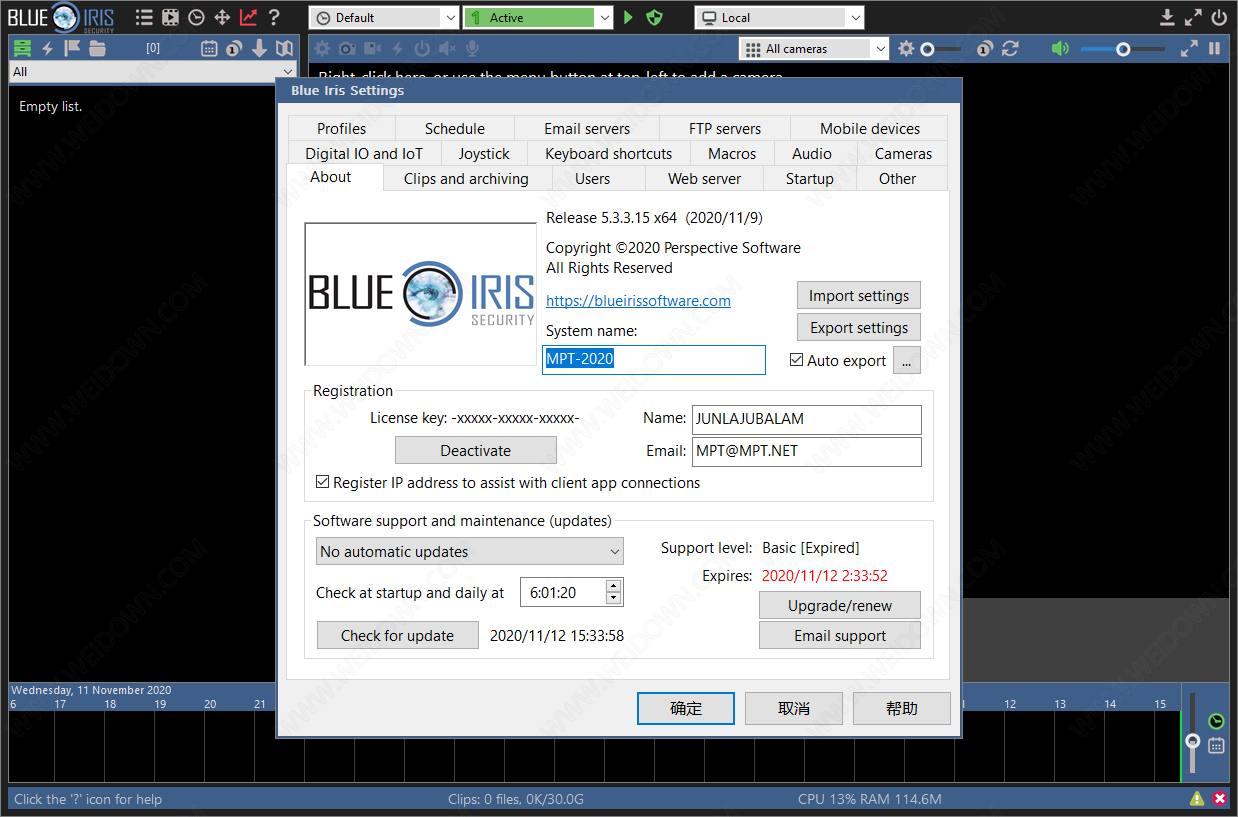
Task: Click the green clock icon beside timeline
Action: (x=1216, y=721)
